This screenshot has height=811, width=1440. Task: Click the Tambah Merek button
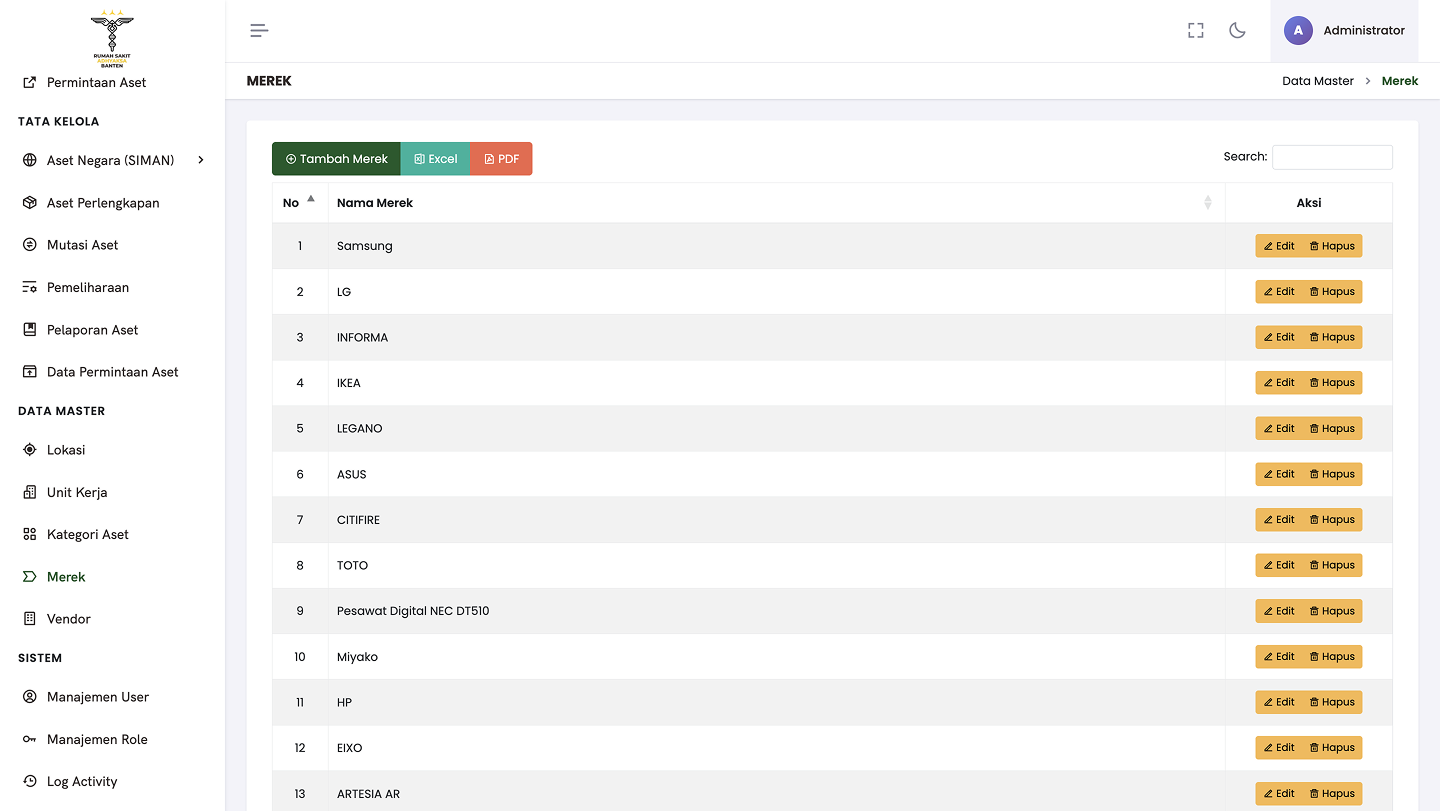click(x=336, y=159)
